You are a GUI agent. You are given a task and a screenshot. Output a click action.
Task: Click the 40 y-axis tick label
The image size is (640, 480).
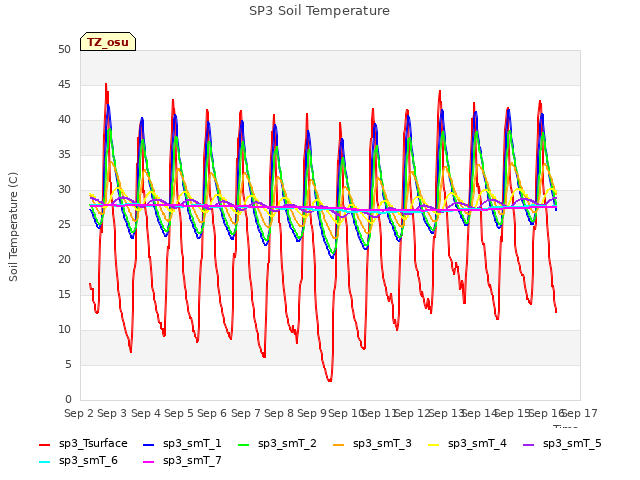[x=64, y=120]
